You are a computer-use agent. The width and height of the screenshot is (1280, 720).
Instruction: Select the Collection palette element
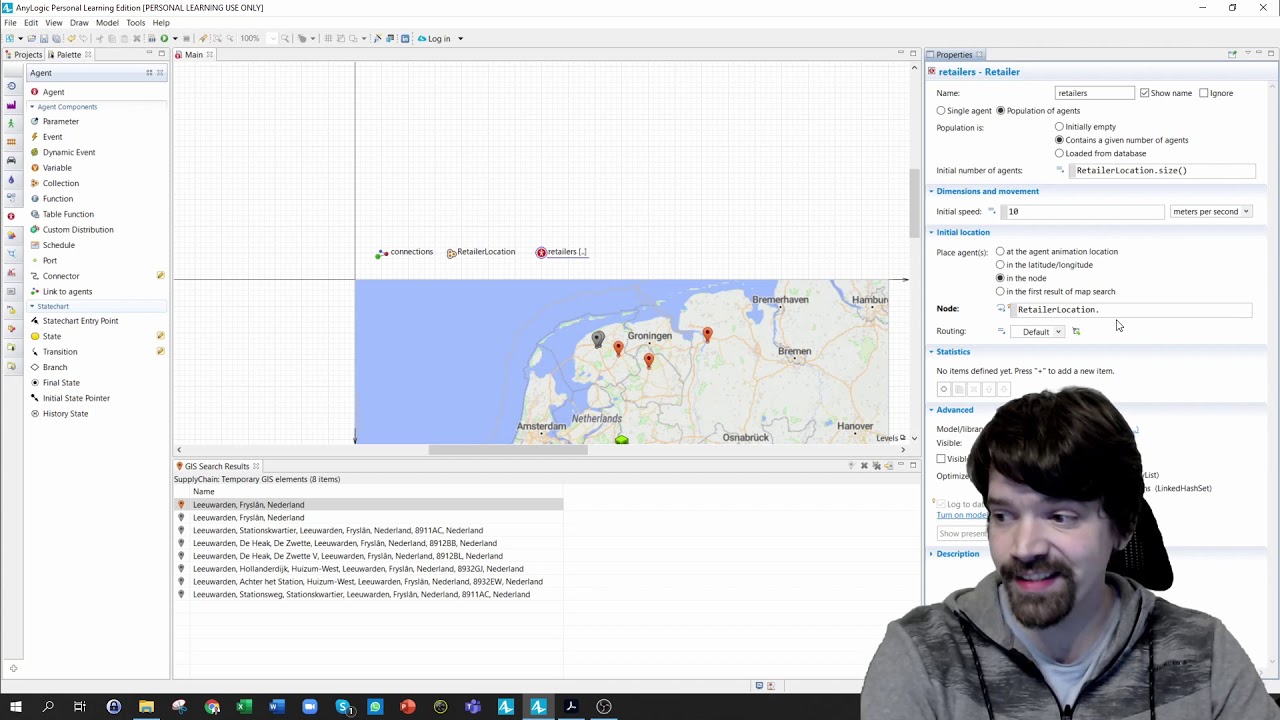coord(60,183)
